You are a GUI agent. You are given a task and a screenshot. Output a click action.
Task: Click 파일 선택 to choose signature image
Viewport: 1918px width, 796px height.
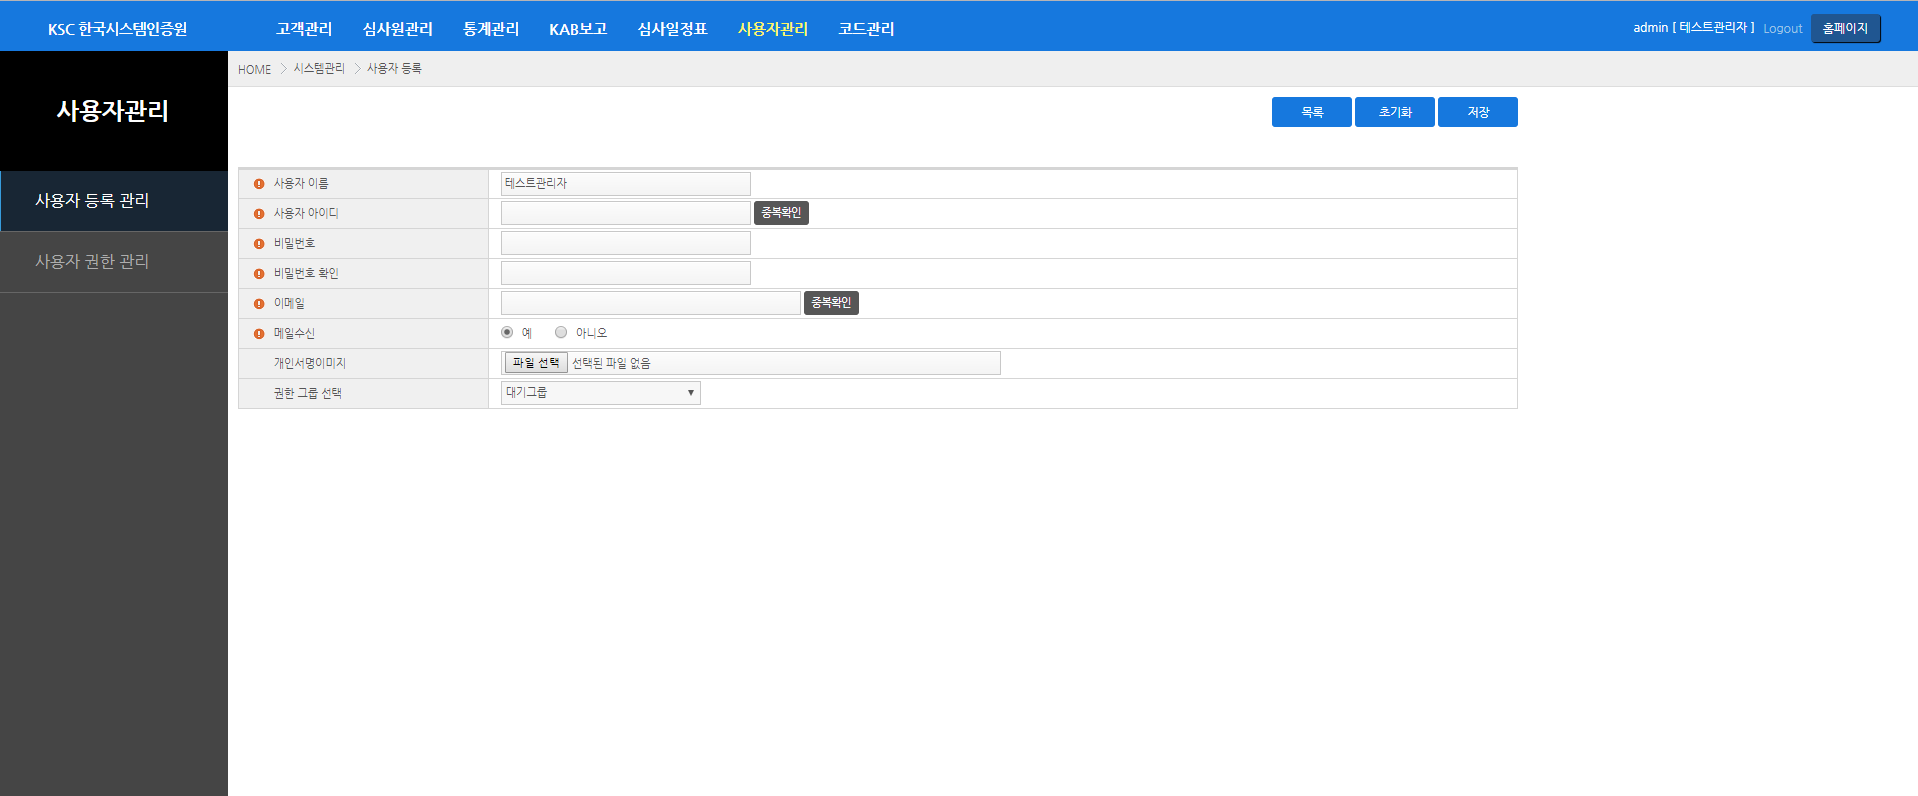point(536,363)
